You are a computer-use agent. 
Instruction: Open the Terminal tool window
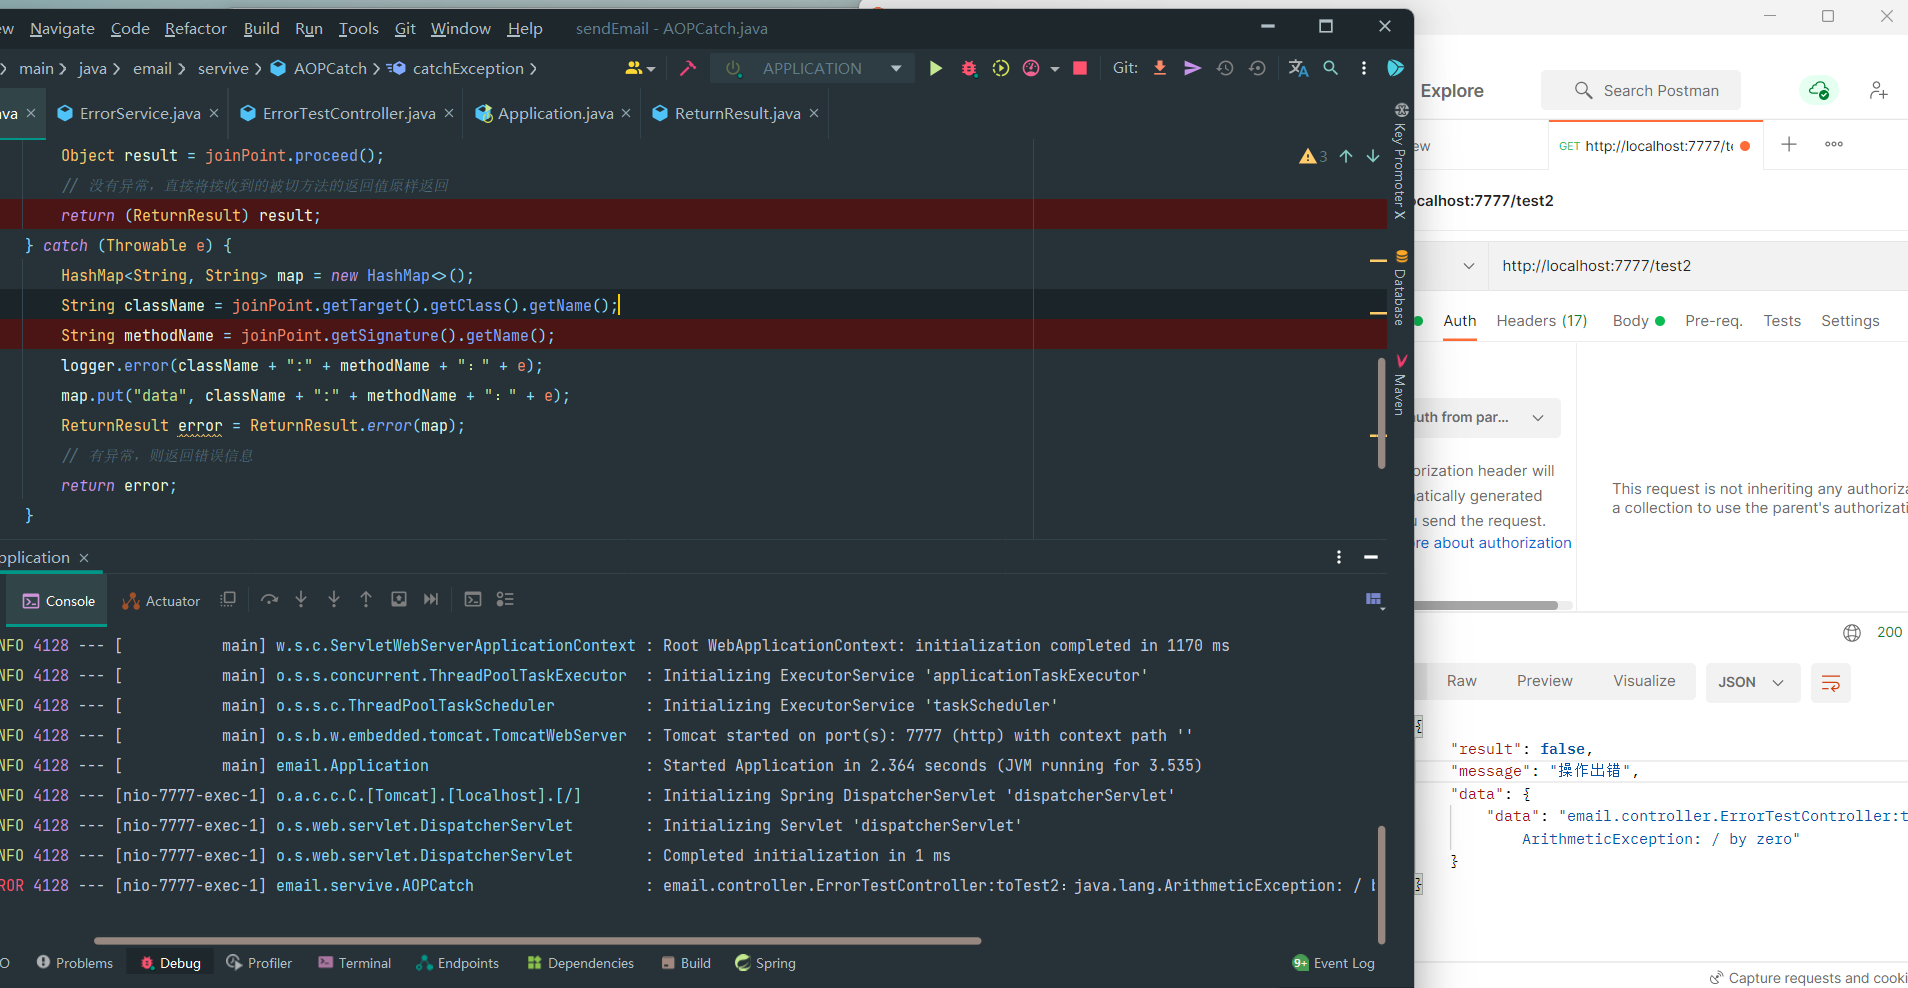pyautogui.click(x=355, y=963)
